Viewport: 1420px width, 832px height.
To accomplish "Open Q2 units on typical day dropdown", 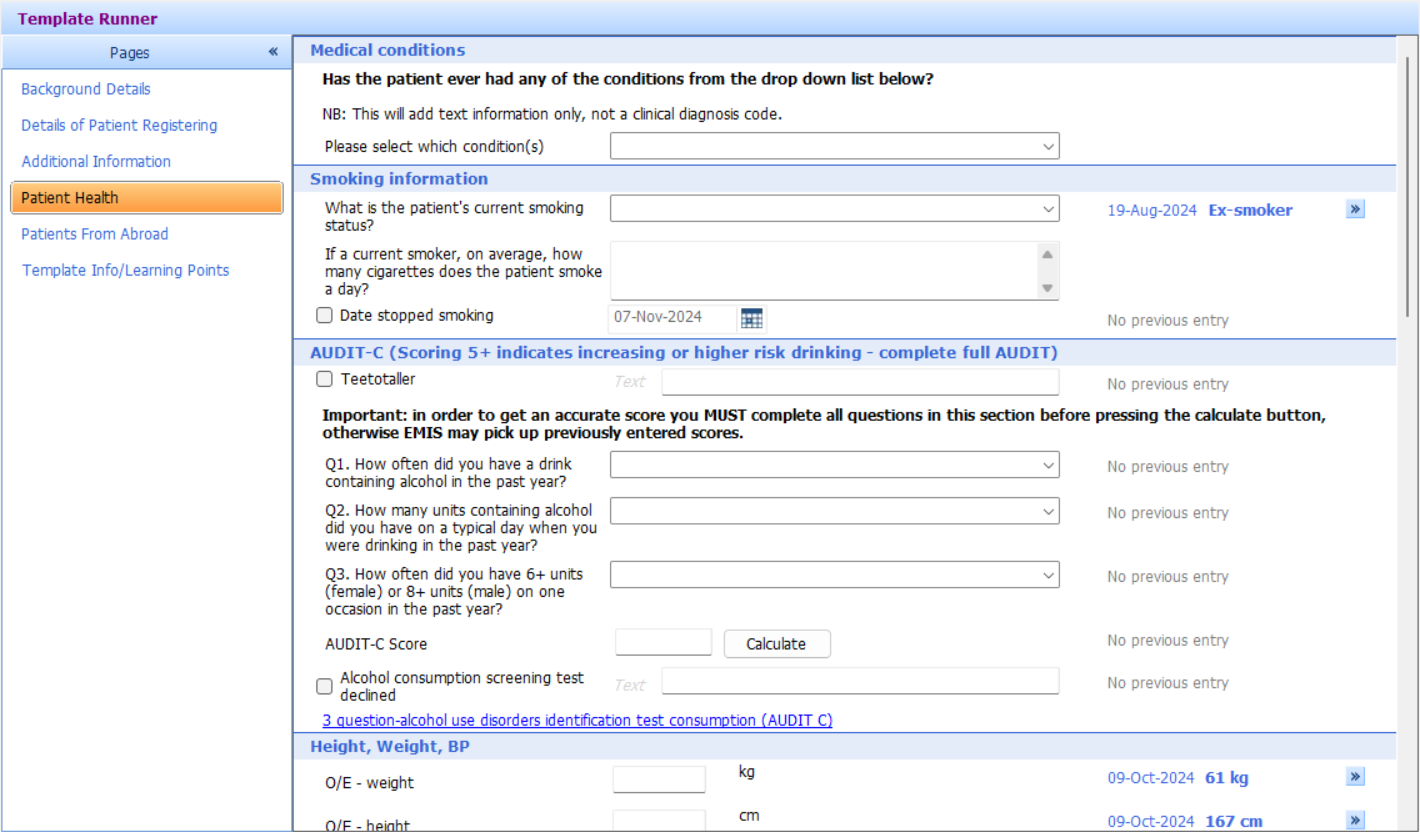I will click(835, 511).
